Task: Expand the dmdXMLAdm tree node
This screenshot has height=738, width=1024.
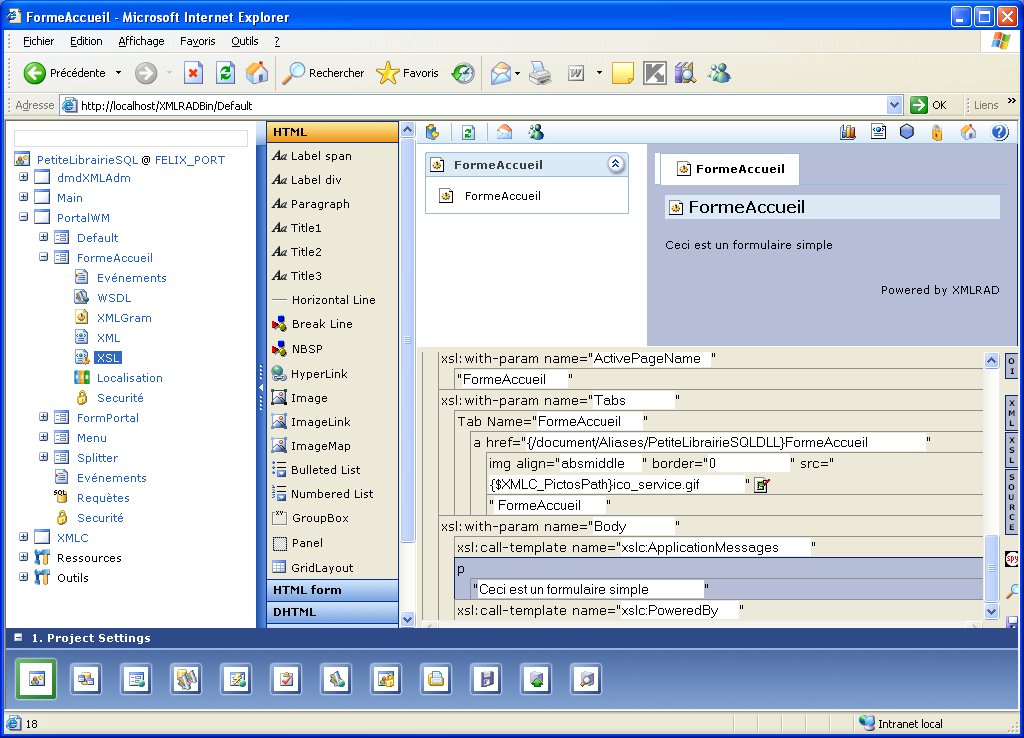Action: [x=24, y=178]
